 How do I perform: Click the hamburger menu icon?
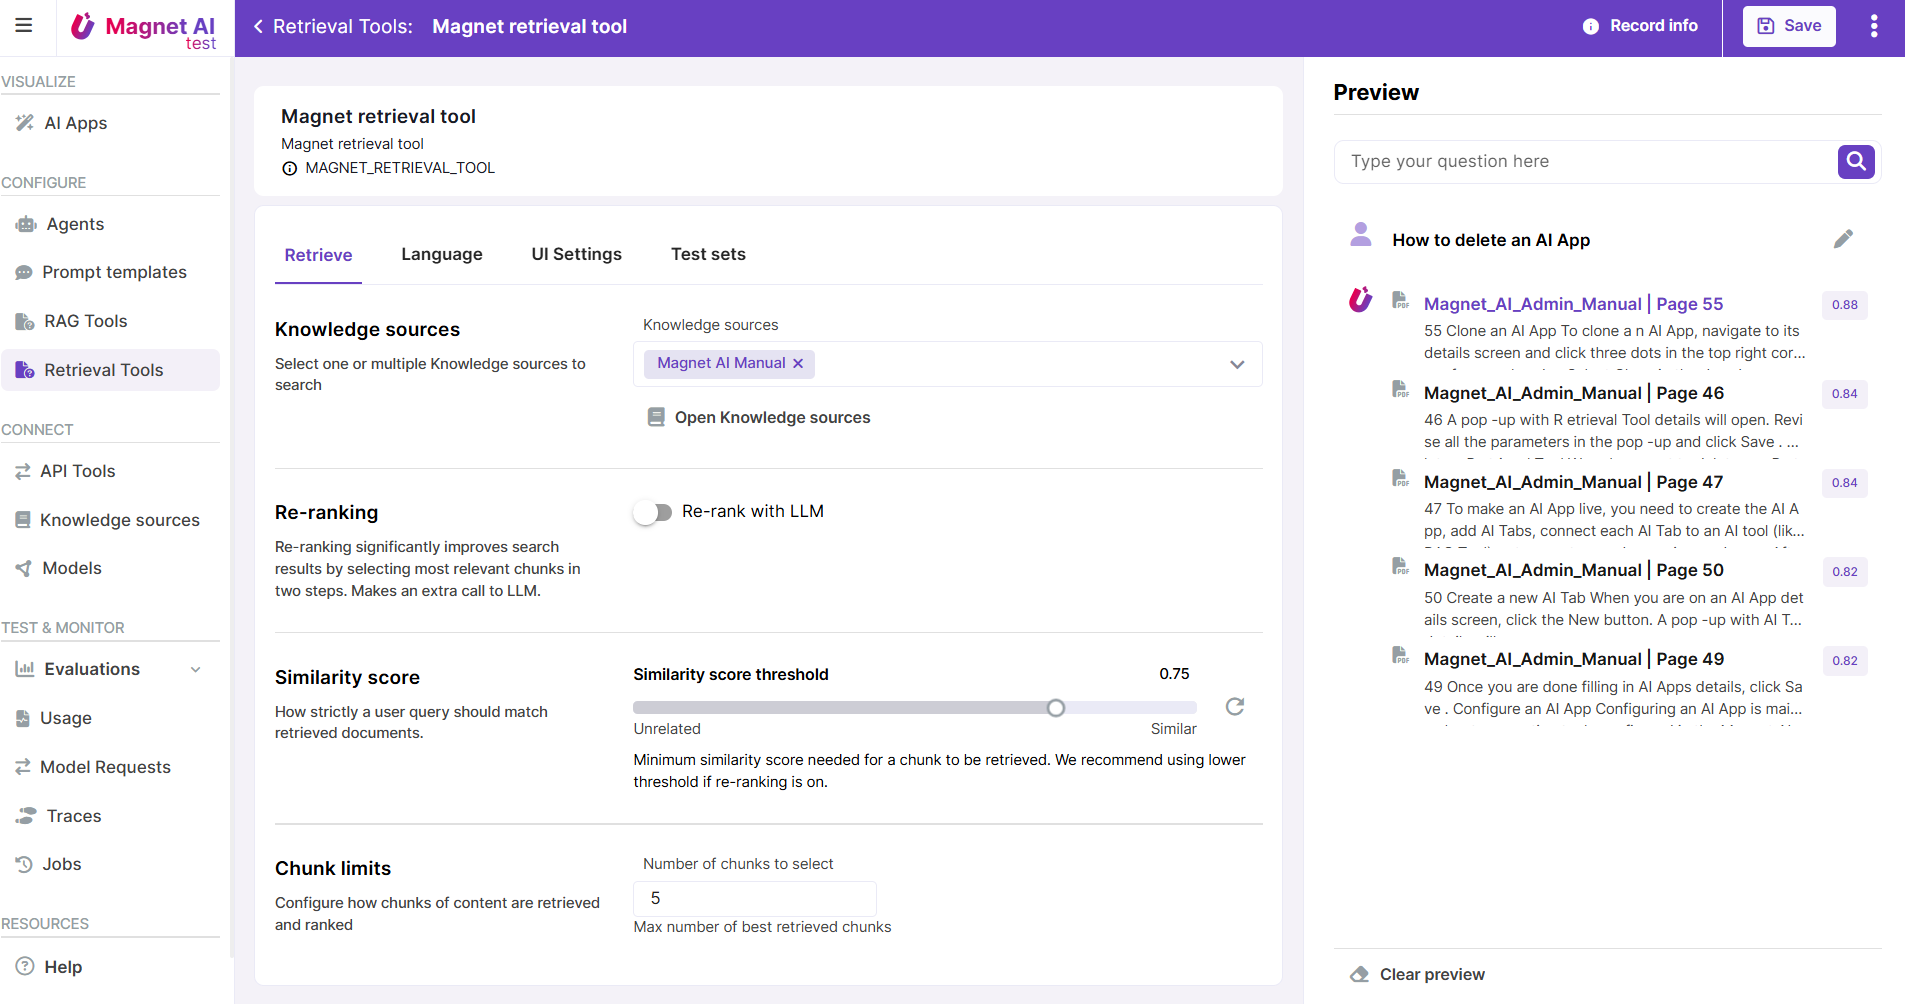coord(24,25)
